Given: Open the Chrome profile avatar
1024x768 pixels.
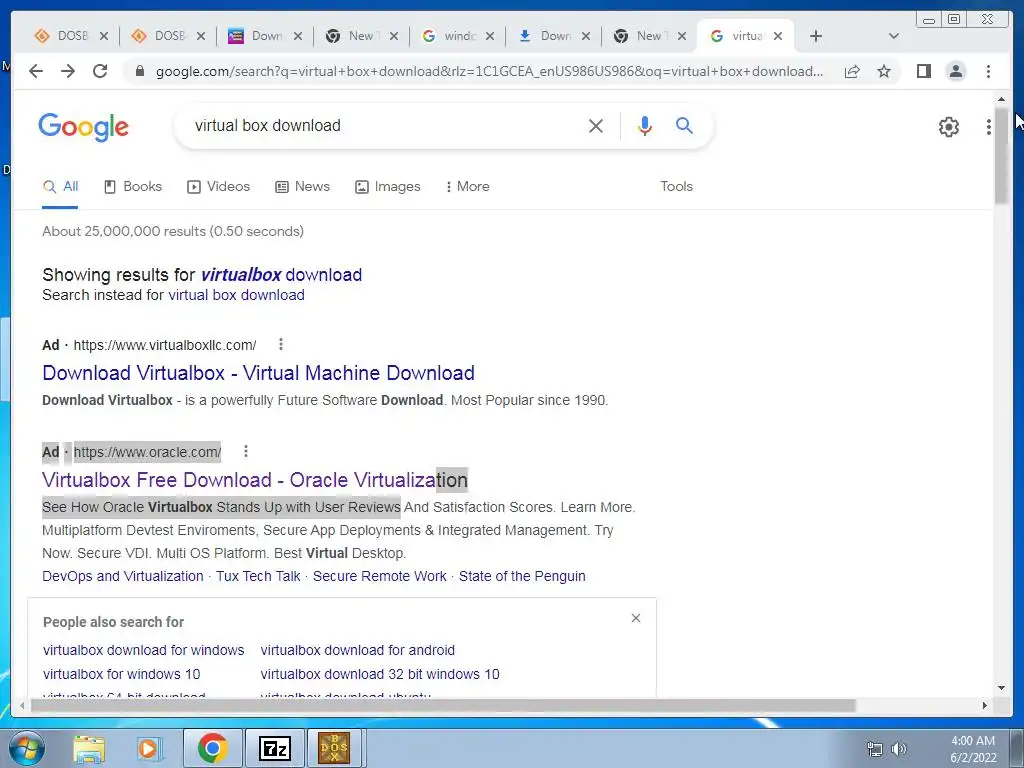Looking at the screenshot, I should coord(955,71).
